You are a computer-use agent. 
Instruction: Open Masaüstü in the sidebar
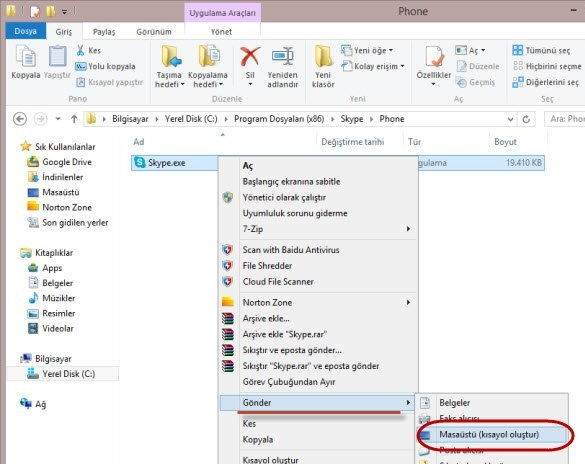tap(61, 192)
